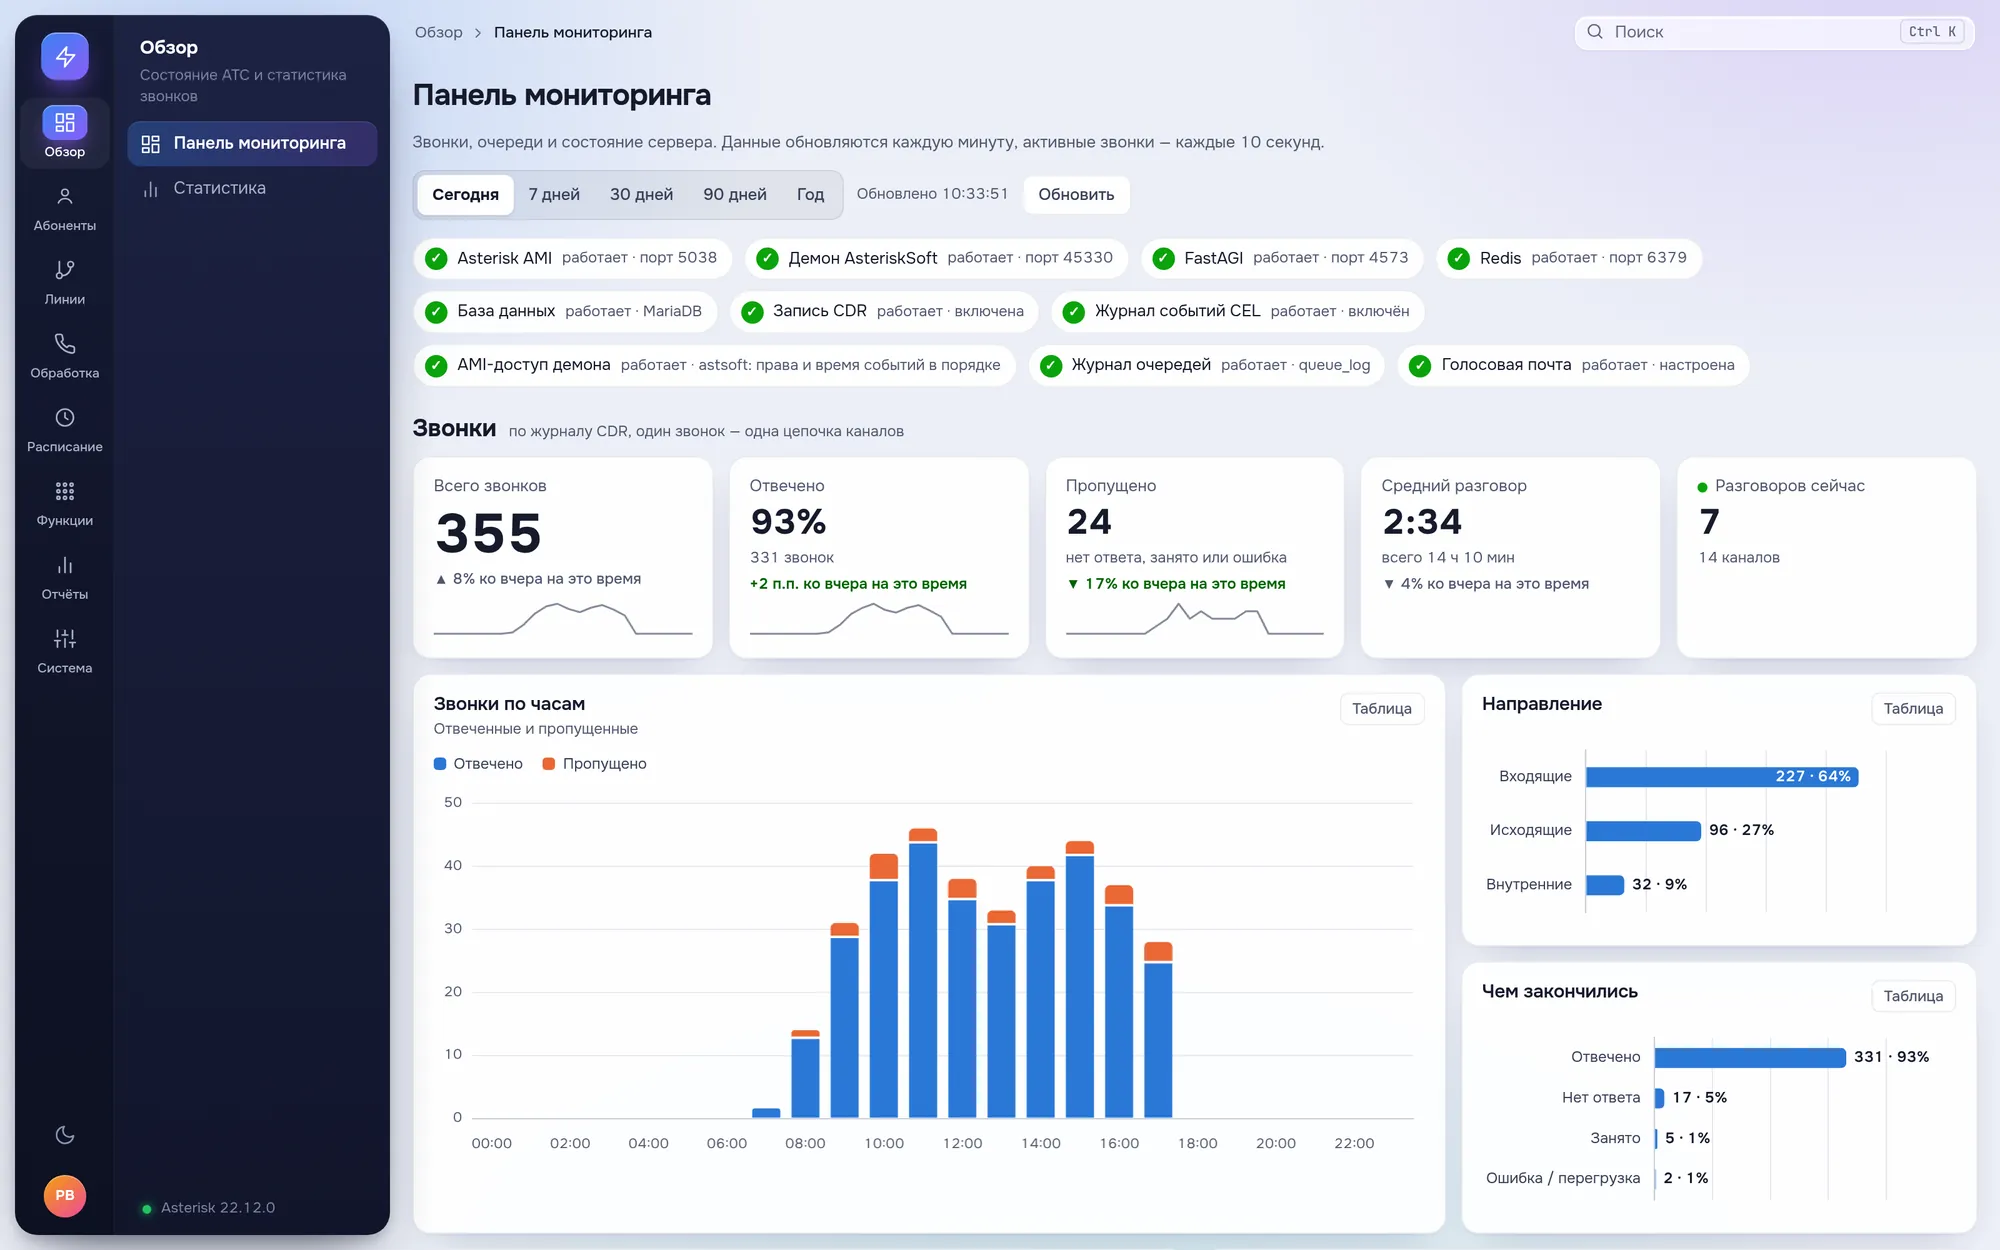
Task: Switch period to Сегодня
Action: coord(465,195)
